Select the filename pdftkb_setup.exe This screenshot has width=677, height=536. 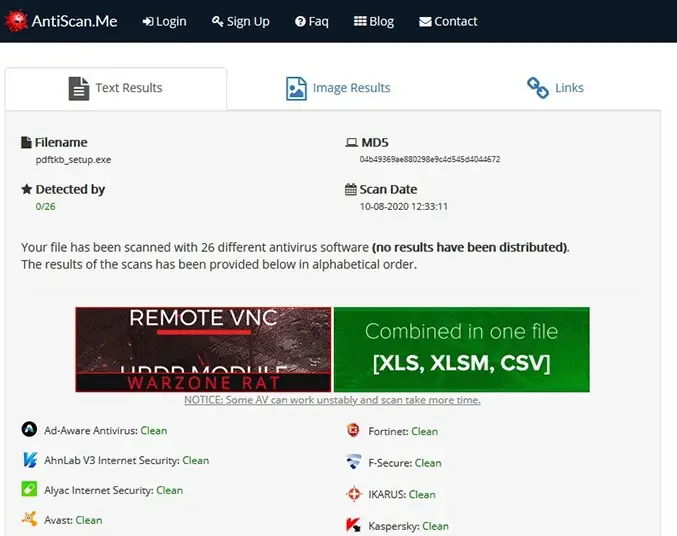tap(73, 159)
